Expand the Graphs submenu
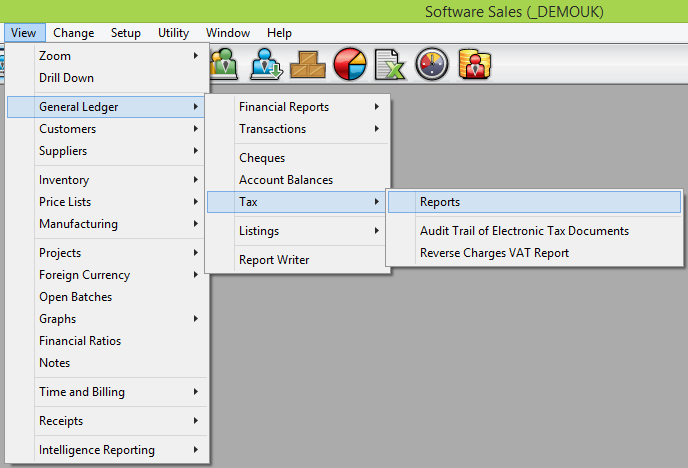This screenshot has height=468, width=688. coord(106,319)
